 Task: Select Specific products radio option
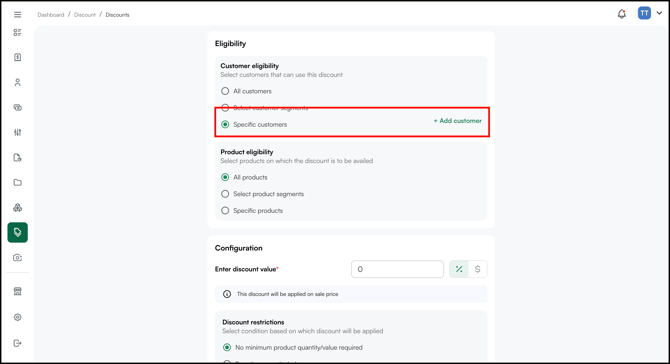(225, 211)
